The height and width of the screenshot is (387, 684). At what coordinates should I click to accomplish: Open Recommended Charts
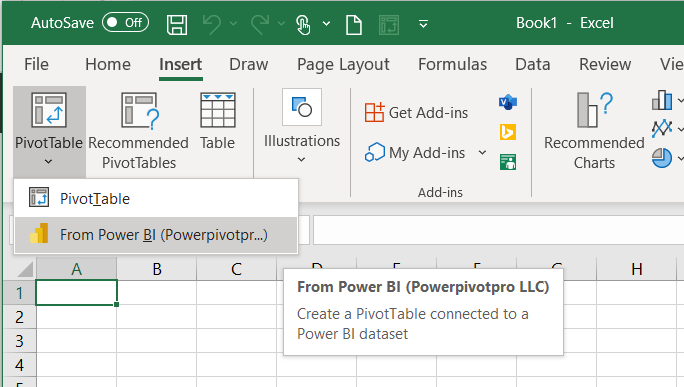pyautogui.click(x=594, y=131)
